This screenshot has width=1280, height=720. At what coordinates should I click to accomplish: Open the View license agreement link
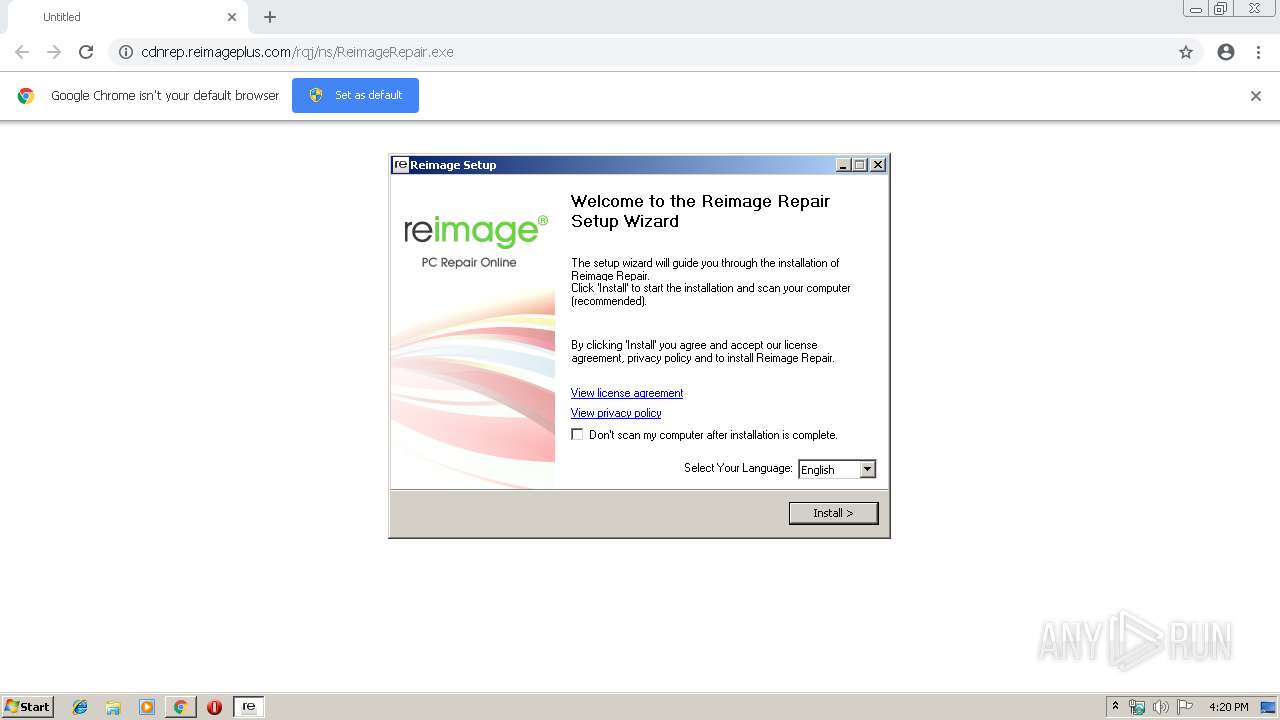pos(627,393)
